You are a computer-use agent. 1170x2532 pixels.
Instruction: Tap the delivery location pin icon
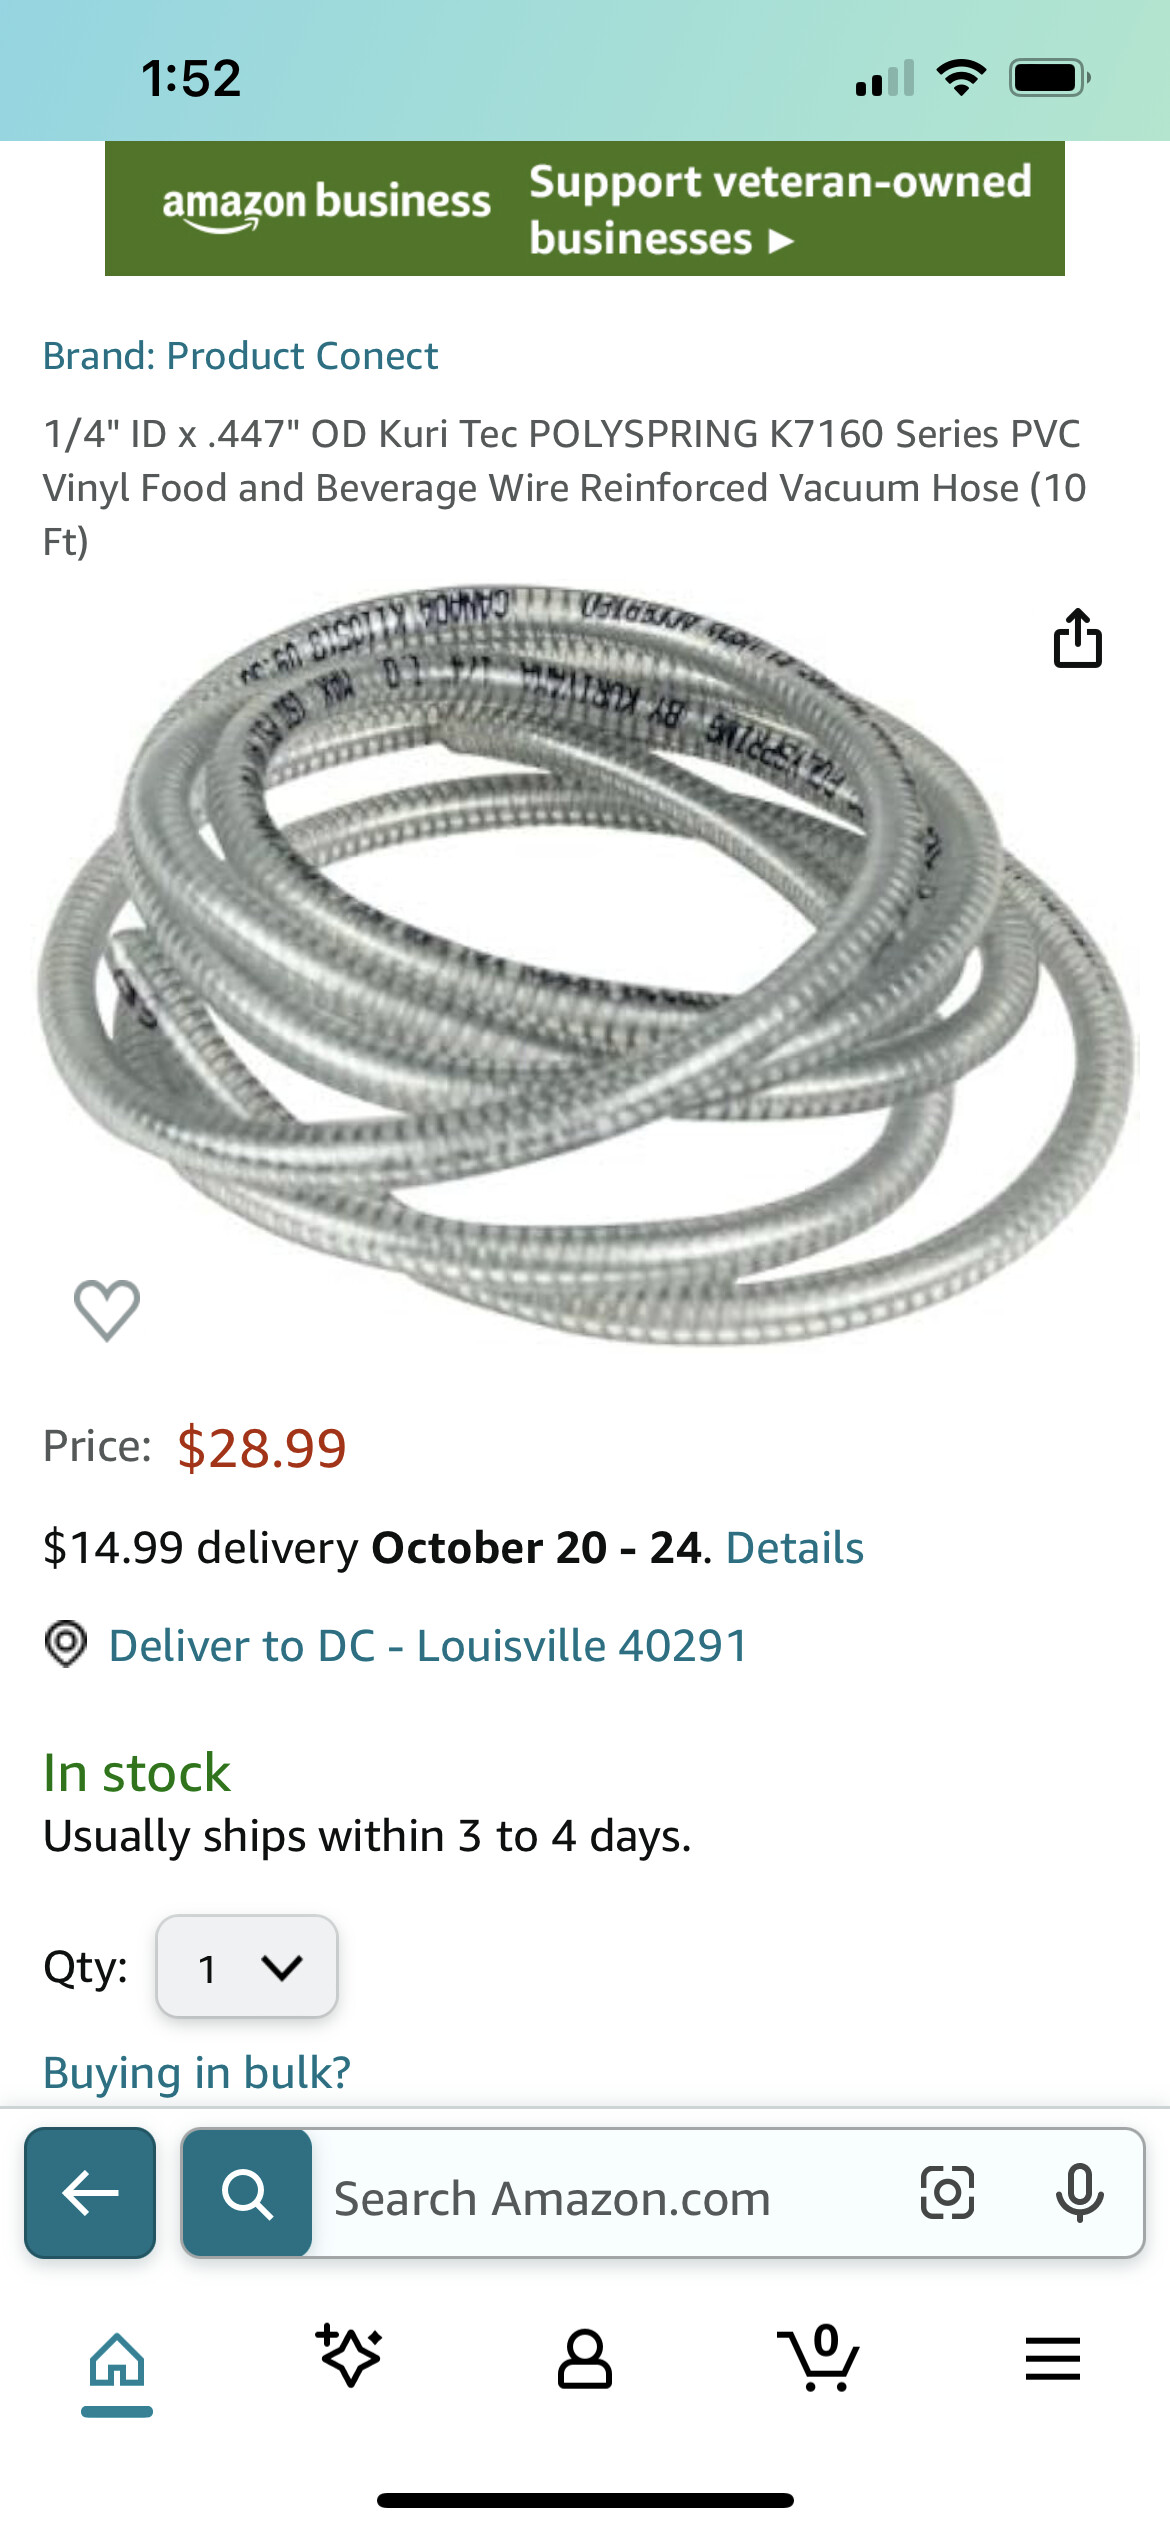[x=66, y=1644]
